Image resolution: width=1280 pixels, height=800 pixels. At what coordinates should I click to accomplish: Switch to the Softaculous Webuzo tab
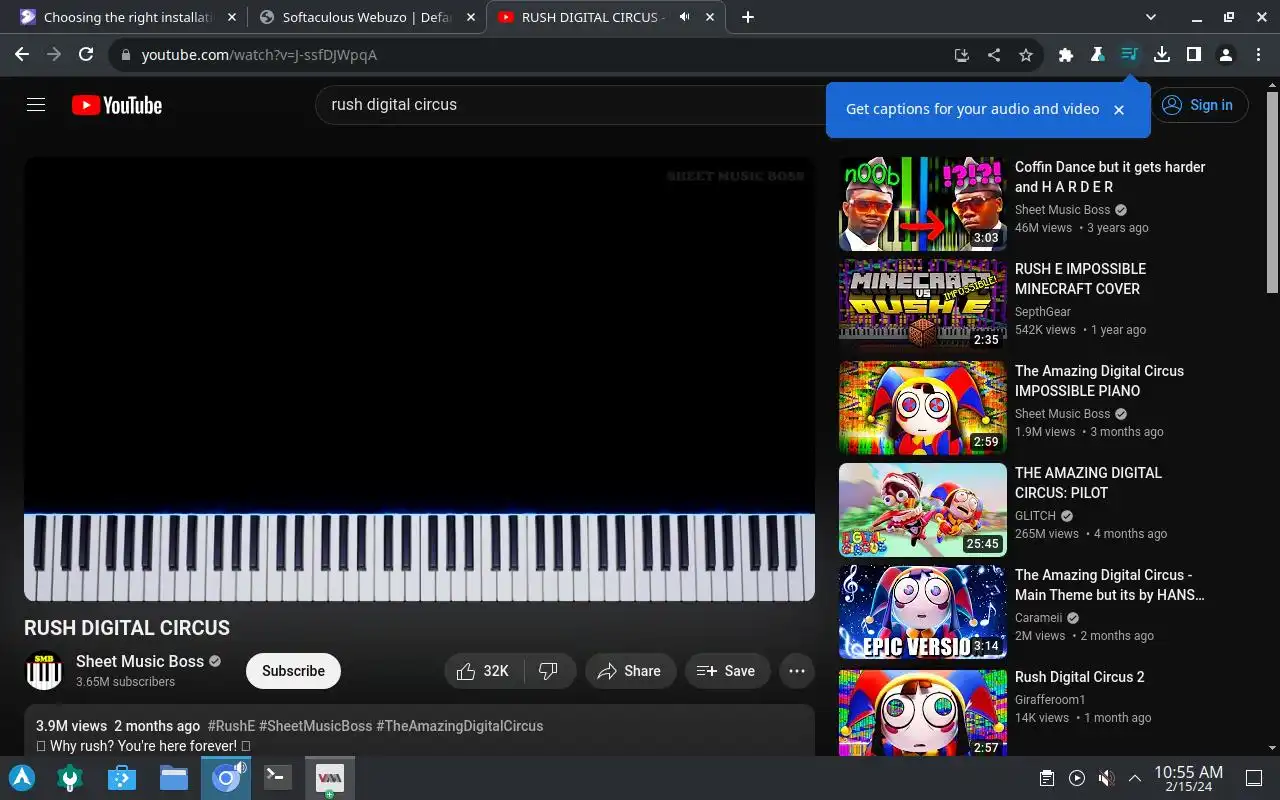(365, 17)
